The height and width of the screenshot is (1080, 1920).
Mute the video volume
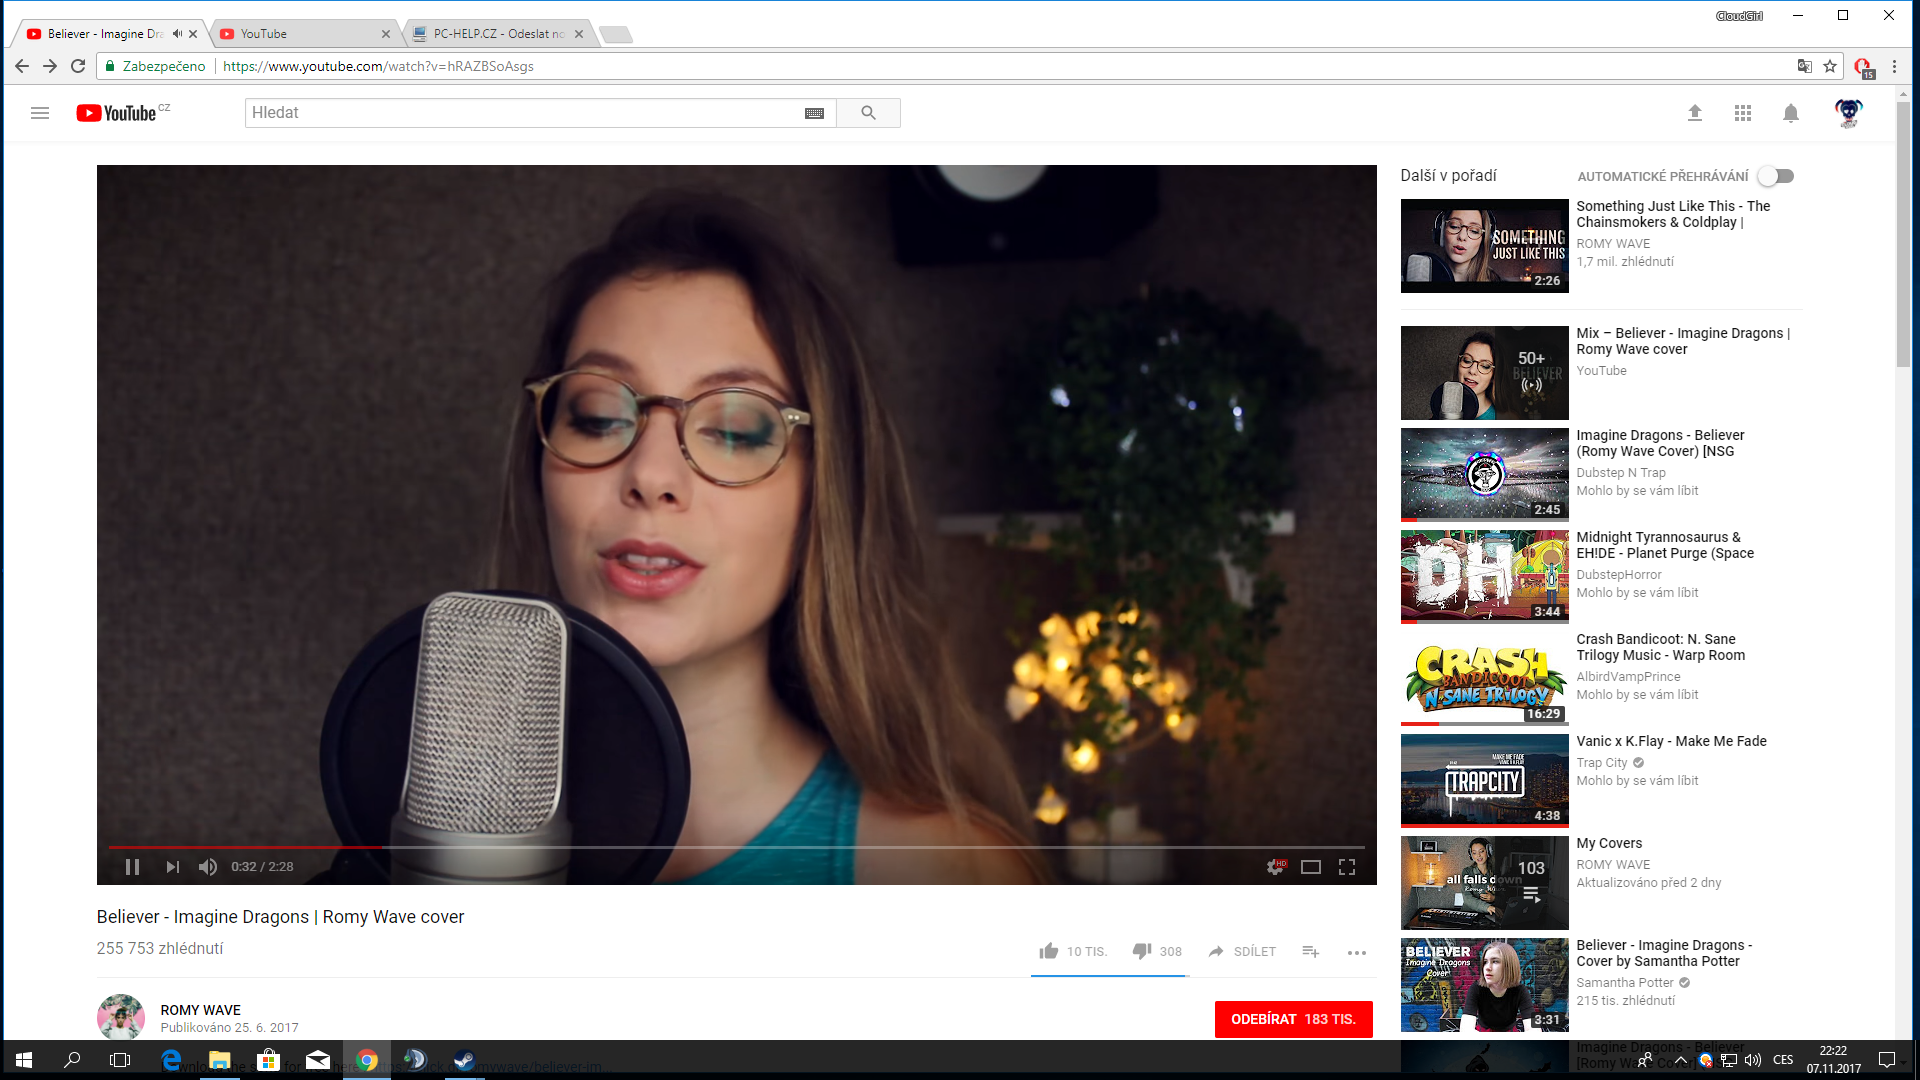208,867
